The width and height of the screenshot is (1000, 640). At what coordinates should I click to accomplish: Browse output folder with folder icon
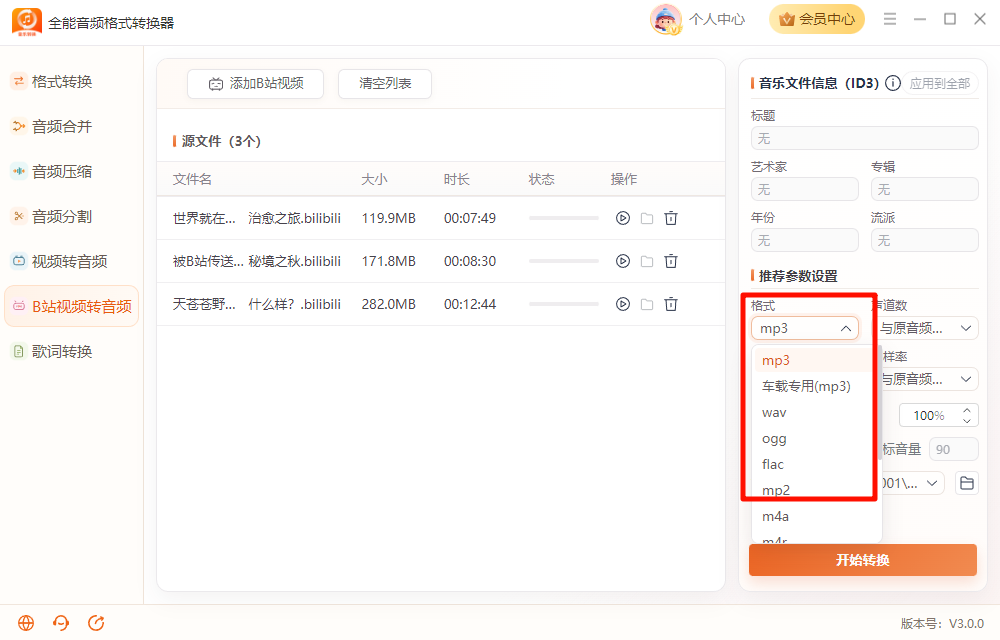[967, 483]
